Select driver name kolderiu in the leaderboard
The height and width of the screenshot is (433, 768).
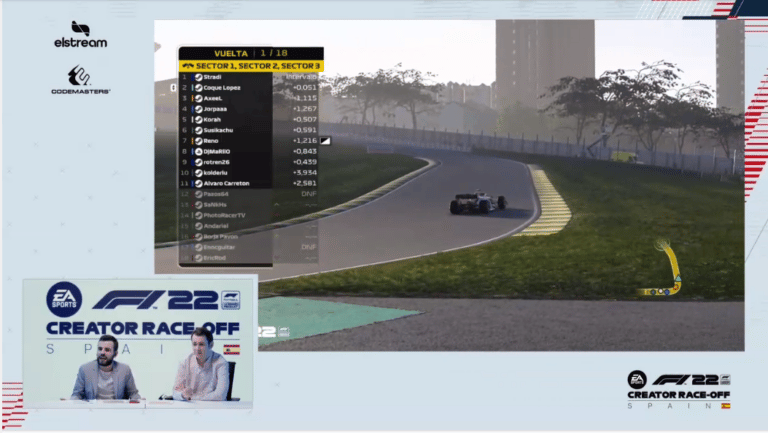point(216,173)
